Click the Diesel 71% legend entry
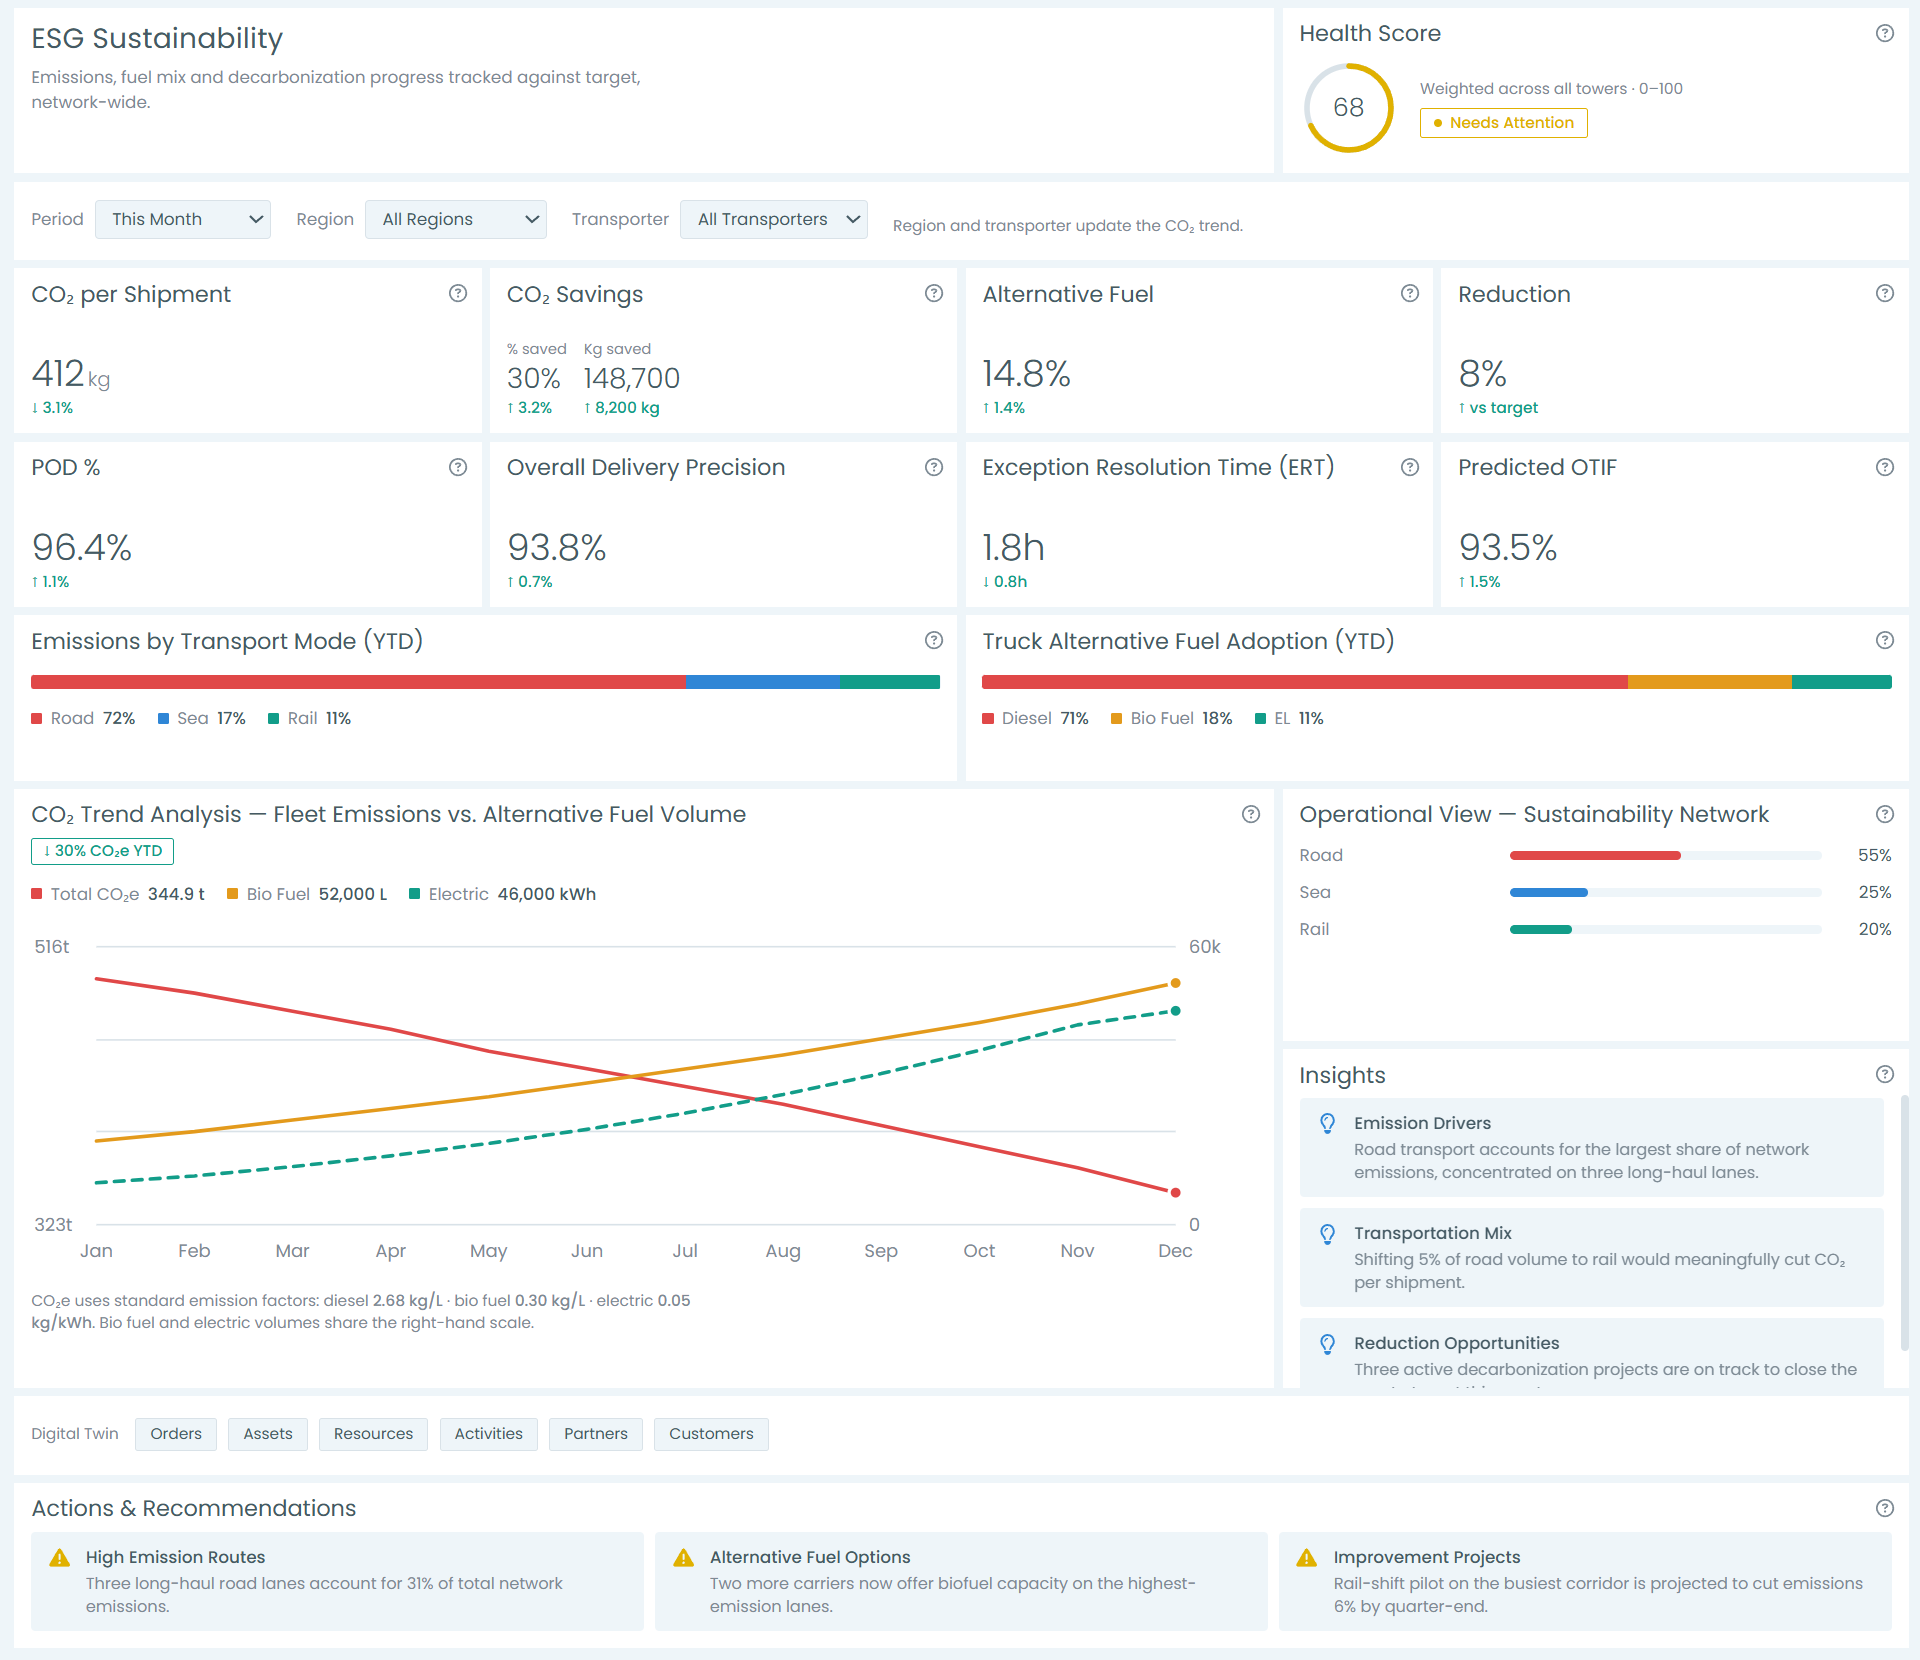 coord(1036,718)
